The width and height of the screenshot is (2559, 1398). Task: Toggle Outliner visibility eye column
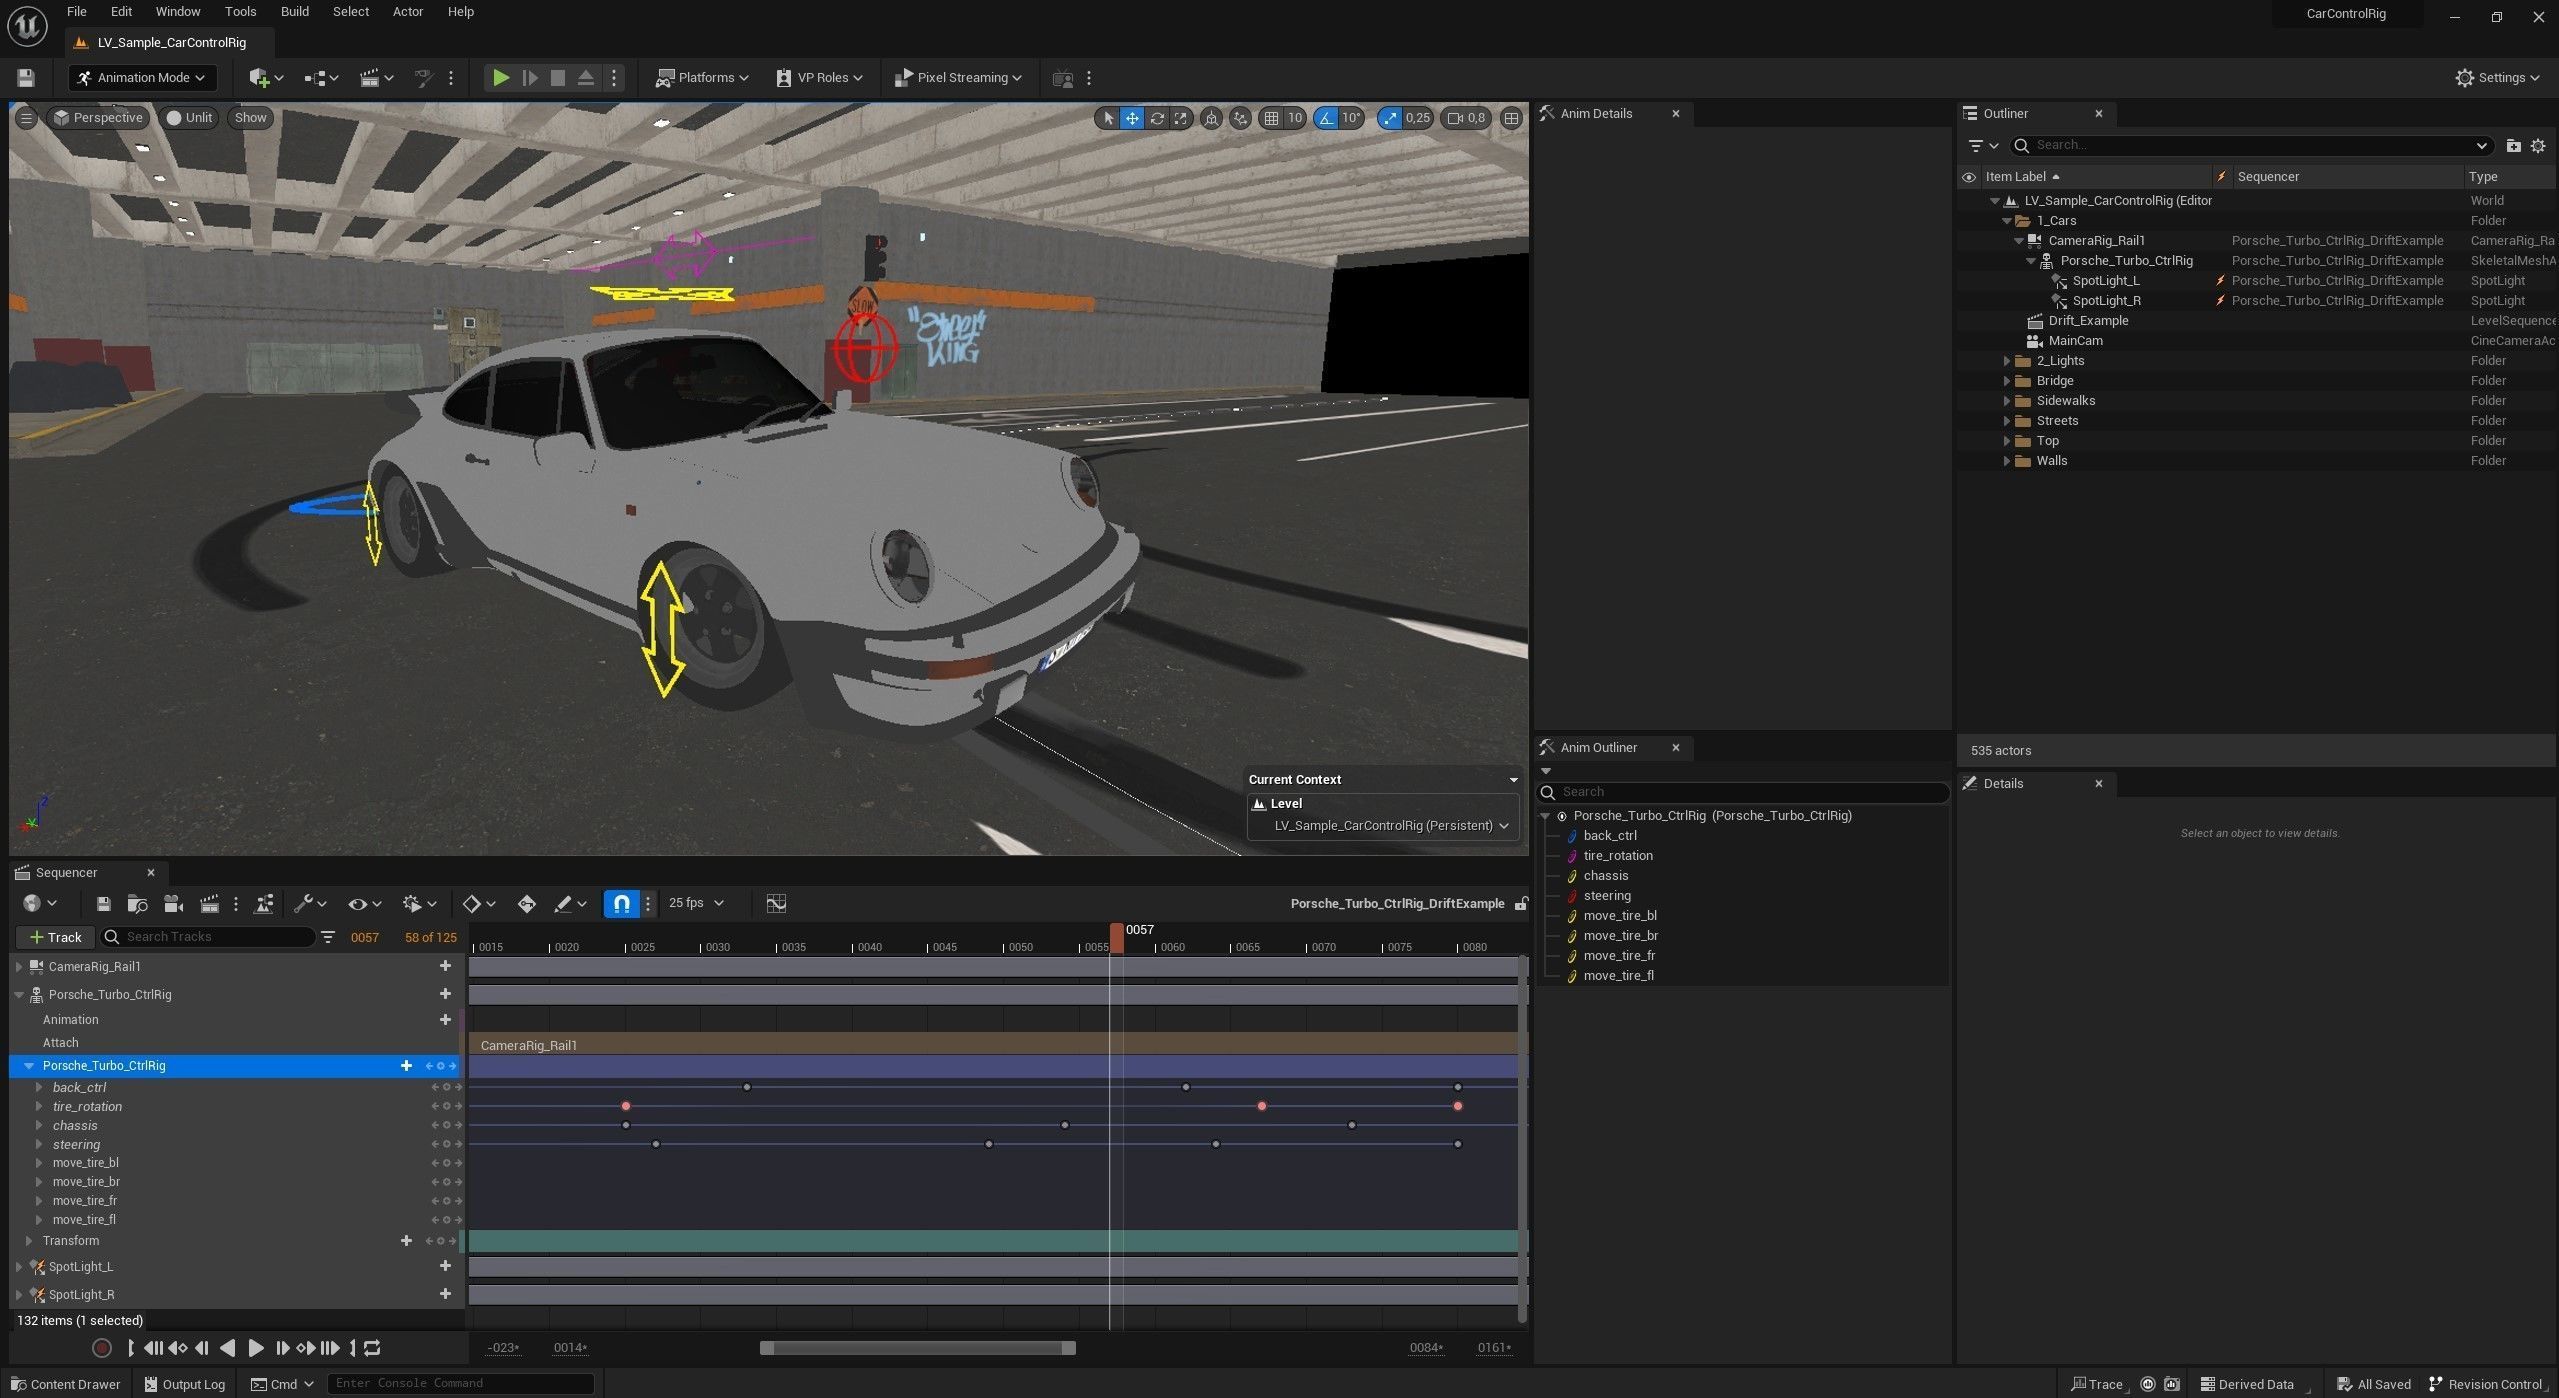(1969, 177)
